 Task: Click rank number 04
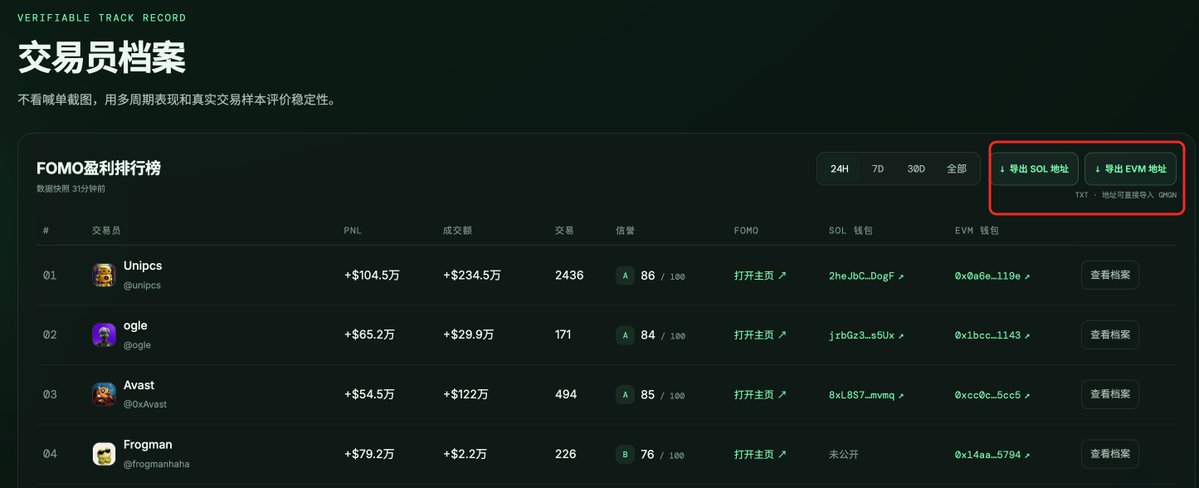[50, 454]
